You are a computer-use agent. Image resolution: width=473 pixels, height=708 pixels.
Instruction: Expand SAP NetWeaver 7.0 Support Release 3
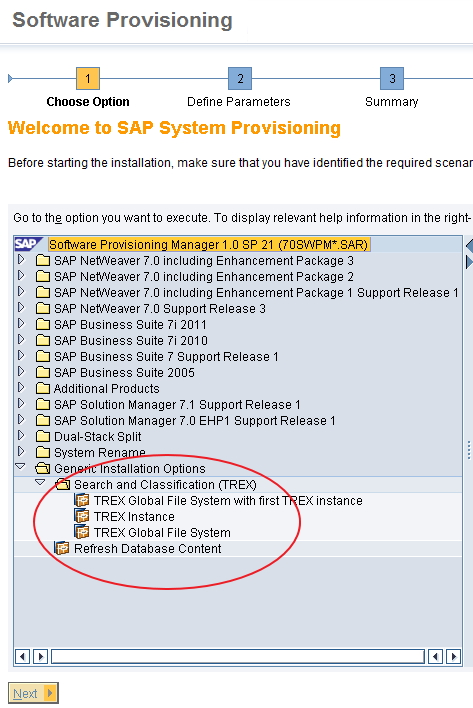point(21,307)
